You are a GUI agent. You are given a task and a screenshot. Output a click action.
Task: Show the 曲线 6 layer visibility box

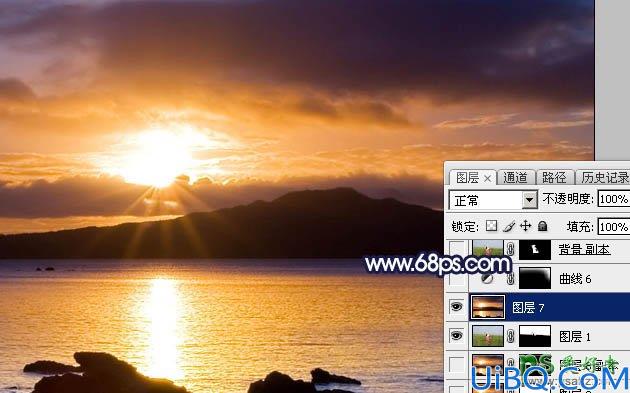click(457, 278)
